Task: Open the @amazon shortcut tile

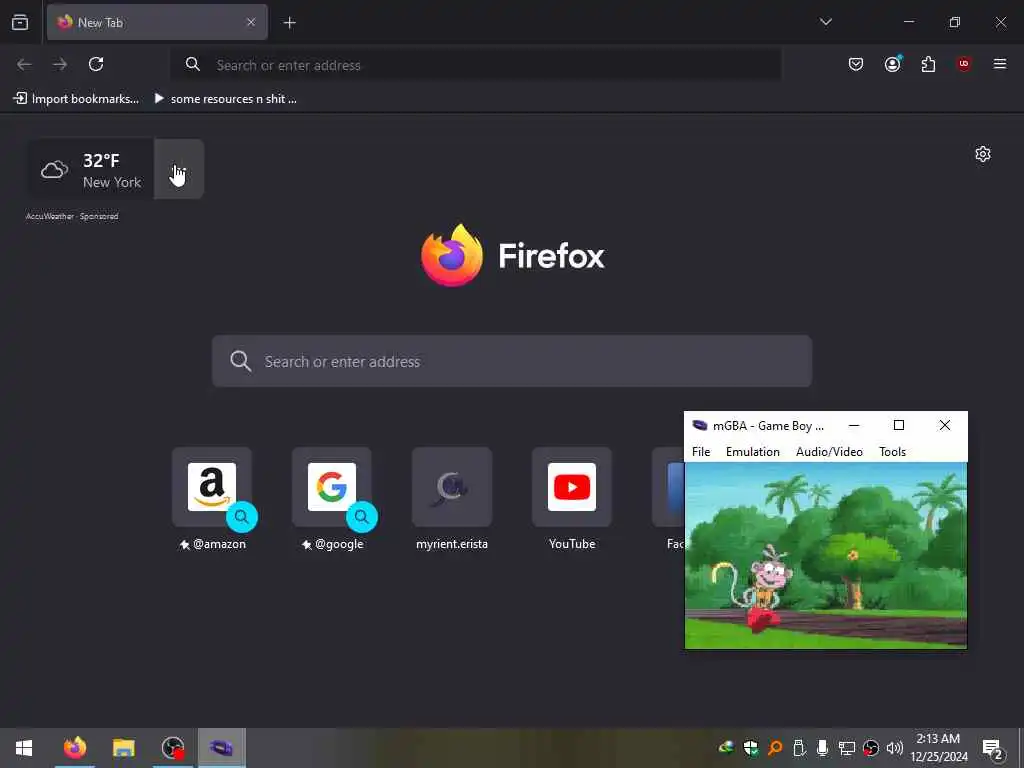Action: click(x=212, y=500)
